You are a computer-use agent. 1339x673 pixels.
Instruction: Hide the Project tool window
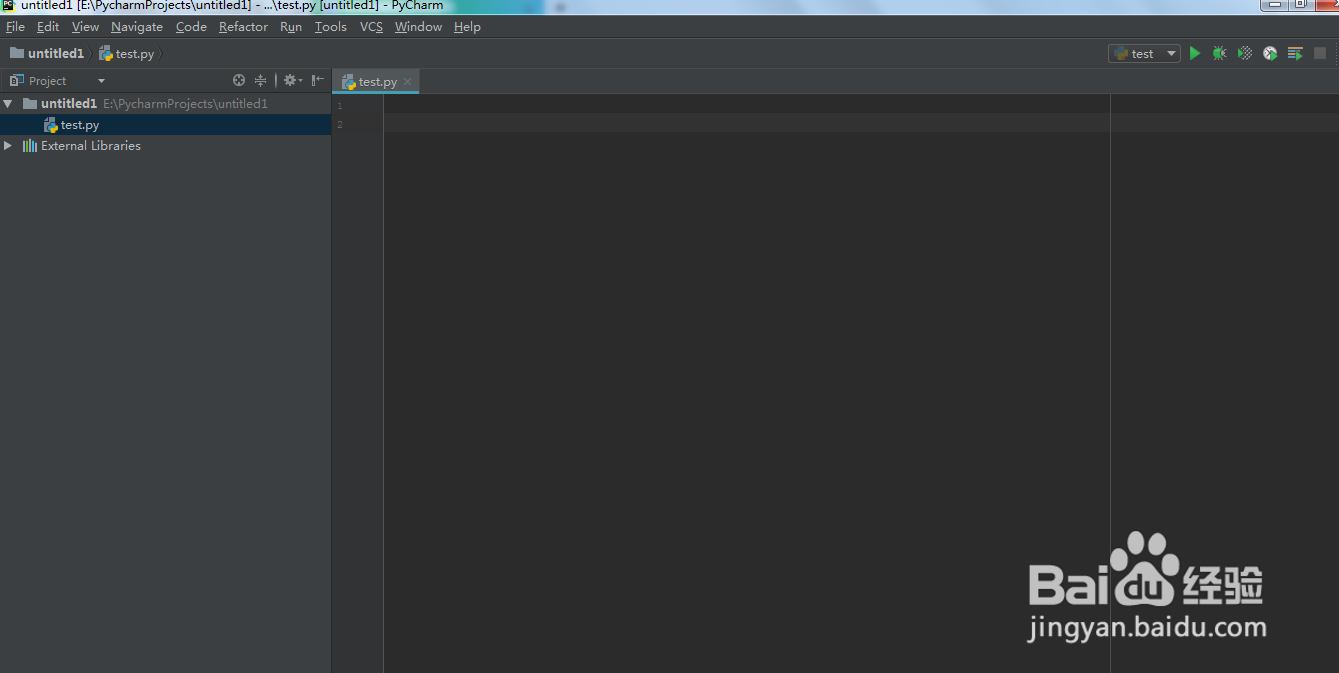(x=317, y=80)
